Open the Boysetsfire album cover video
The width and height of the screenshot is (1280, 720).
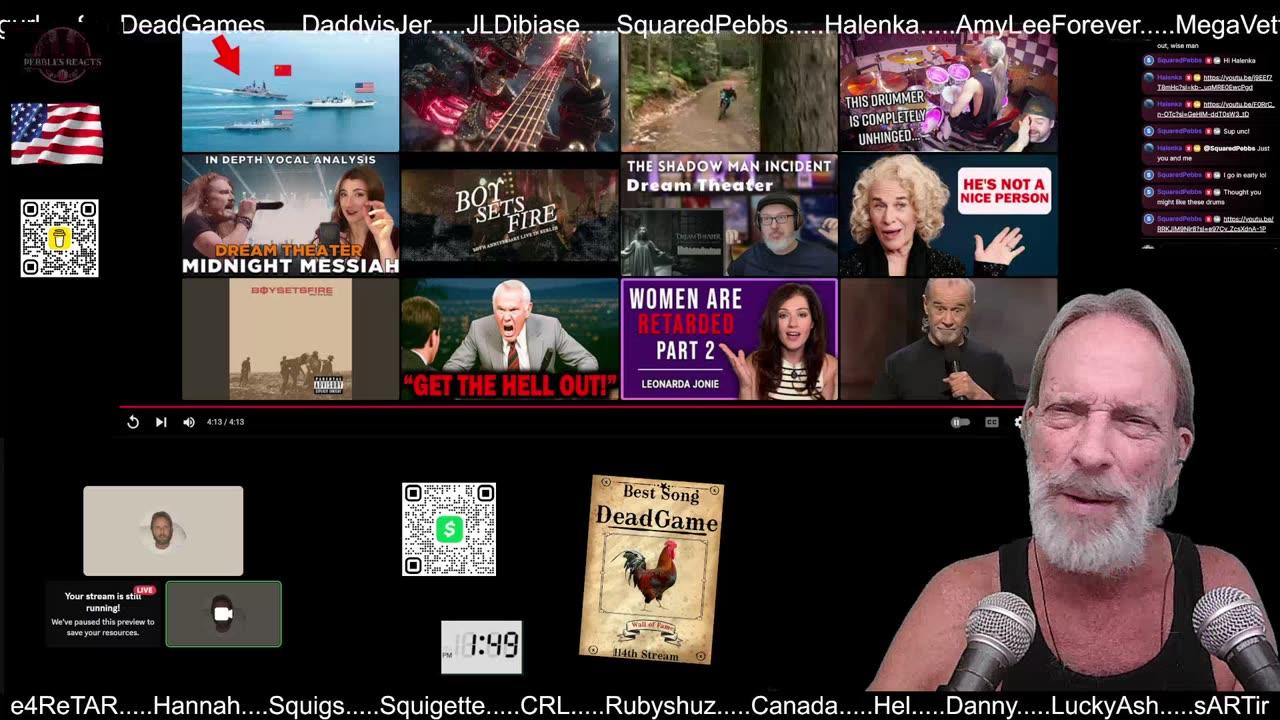(x=290, y=339)
